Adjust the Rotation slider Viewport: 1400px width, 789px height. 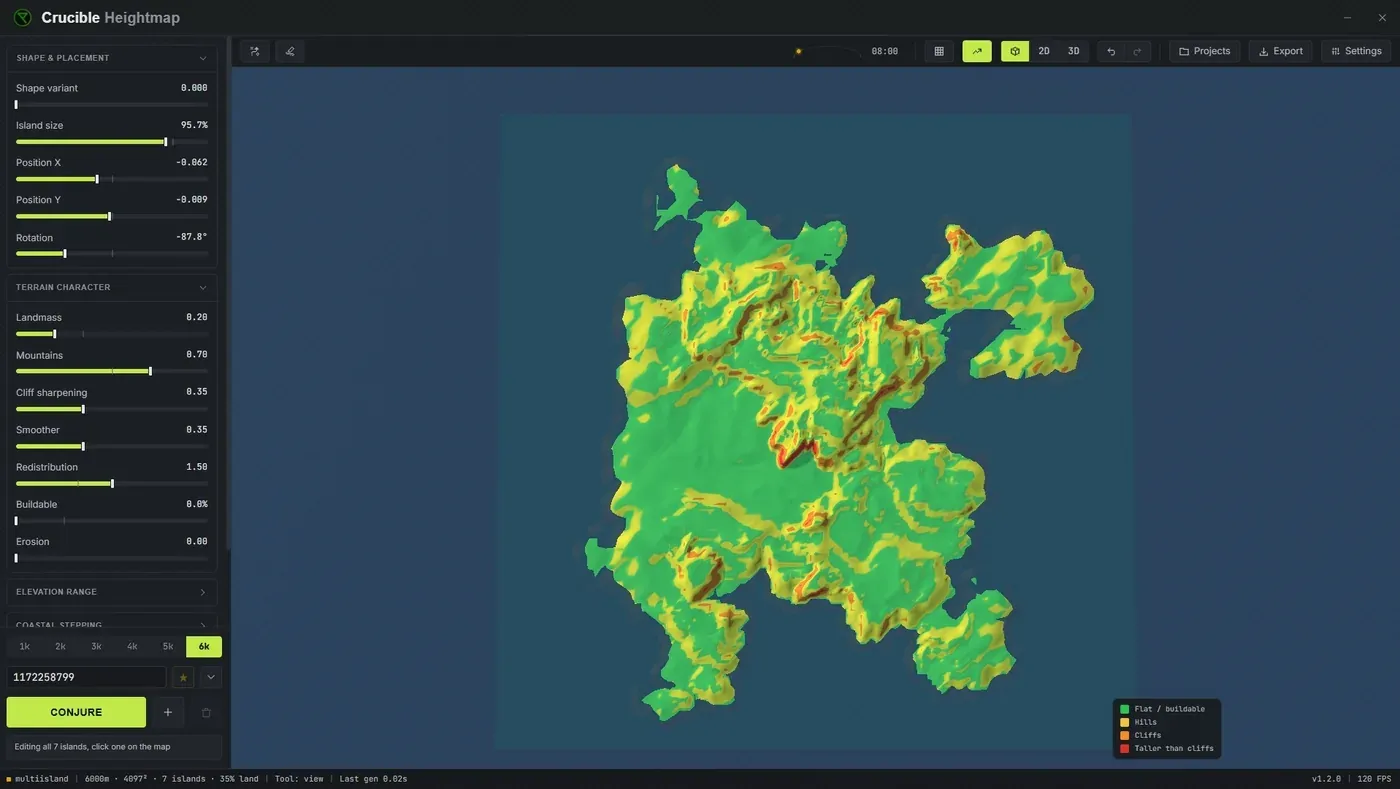click(112, 254)
